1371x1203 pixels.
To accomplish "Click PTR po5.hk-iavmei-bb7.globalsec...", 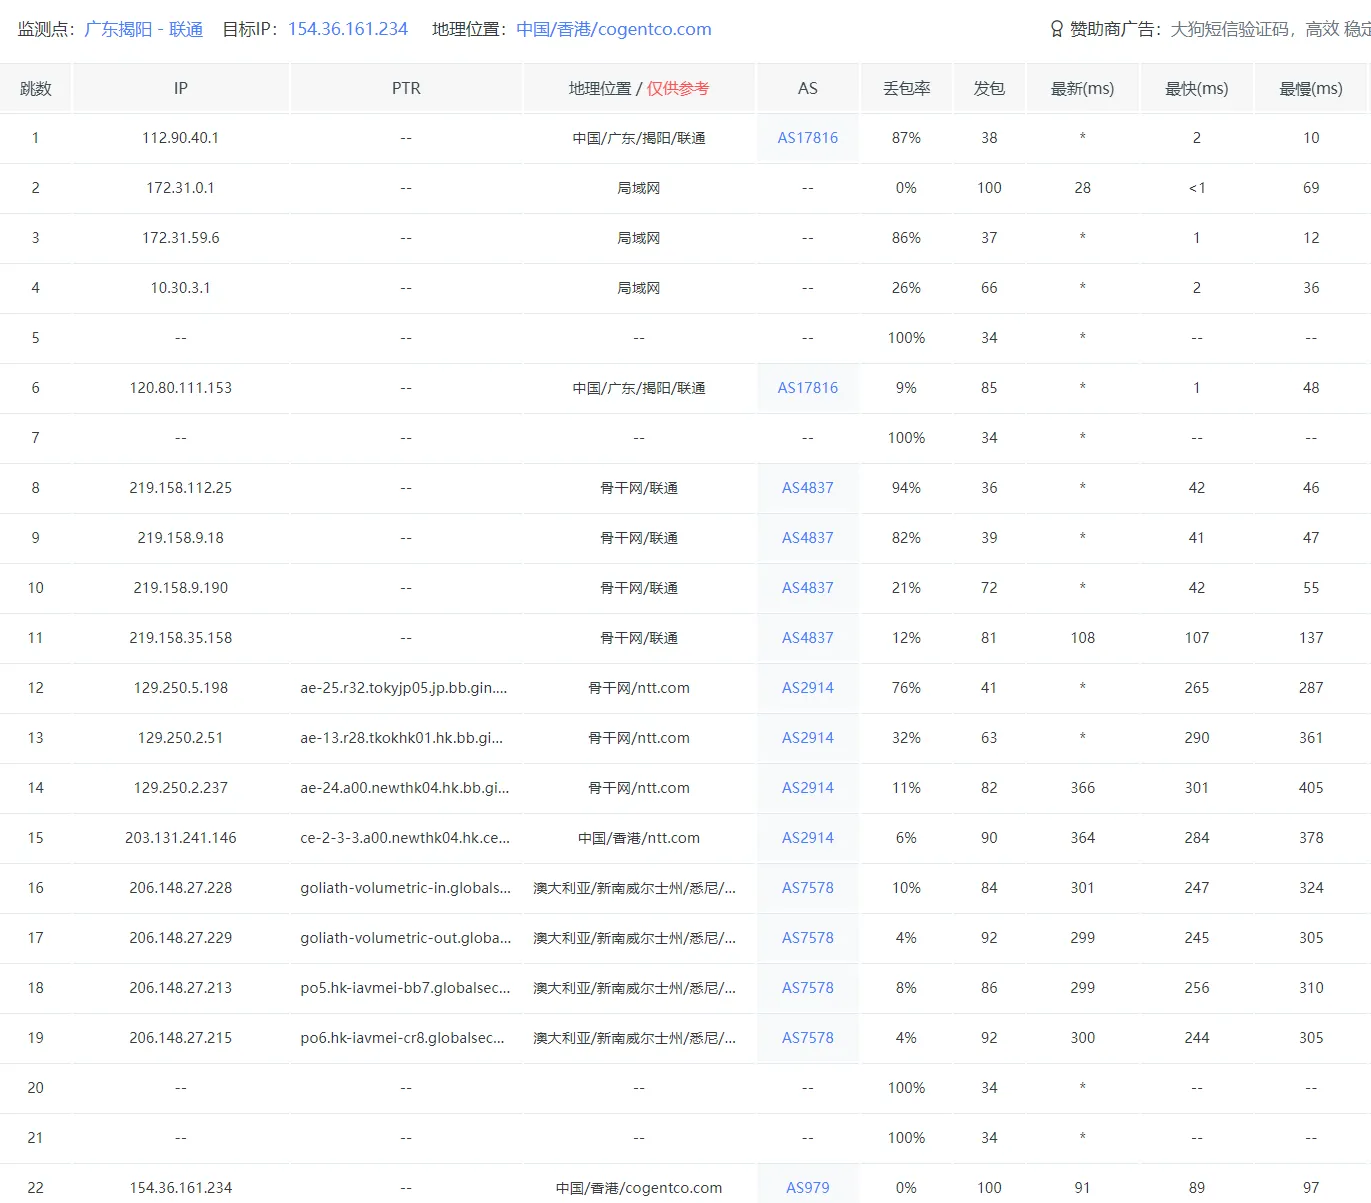I will pos(405,988).
